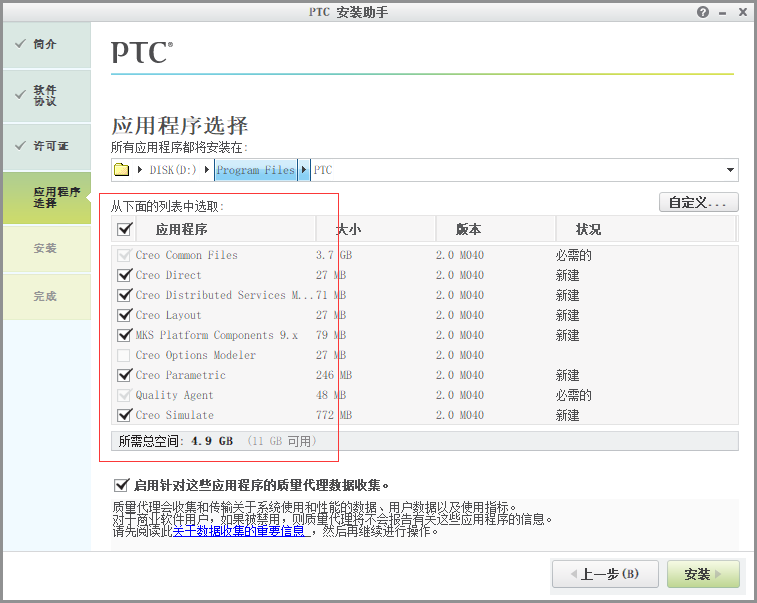Go to 简介 step in sidebar
Screen dimensions: 757x603
tap(47, 44)
